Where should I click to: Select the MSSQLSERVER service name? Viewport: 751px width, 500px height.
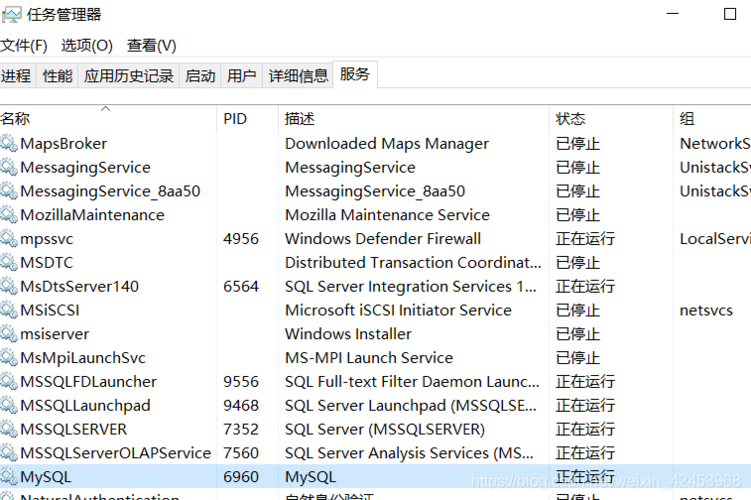point(74,429)
